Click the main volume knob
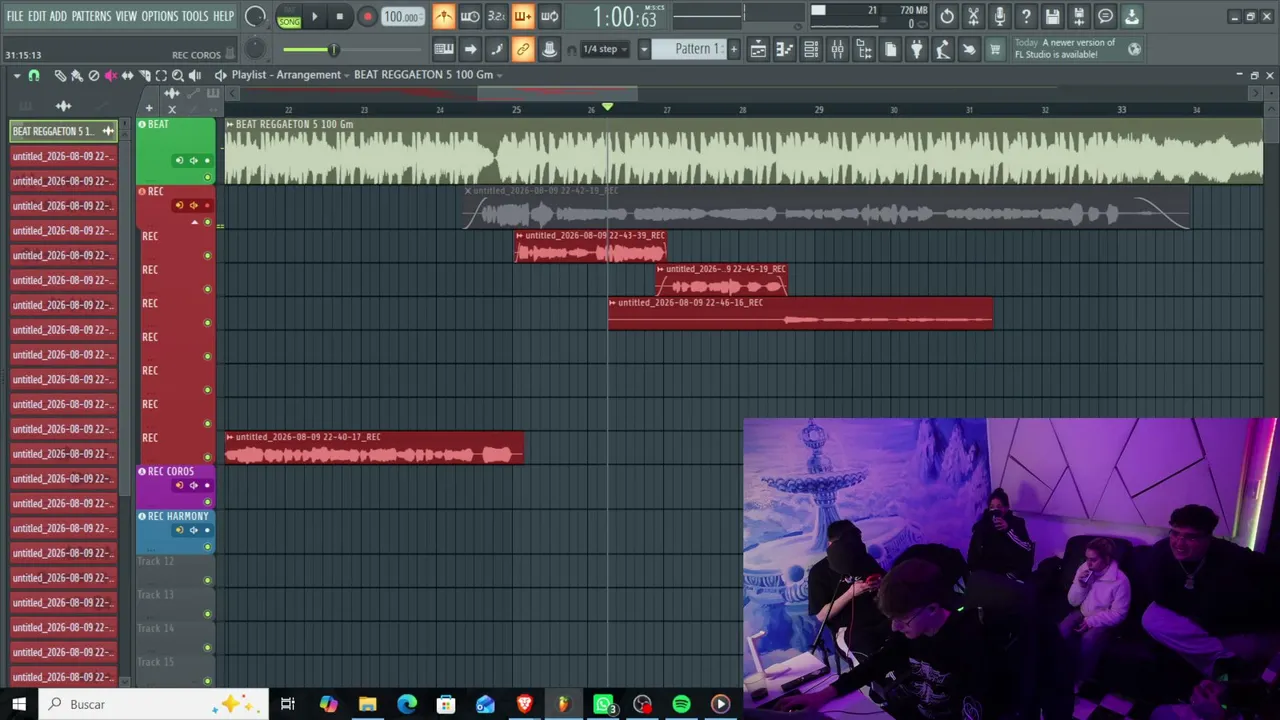 (x=255, y=16)
